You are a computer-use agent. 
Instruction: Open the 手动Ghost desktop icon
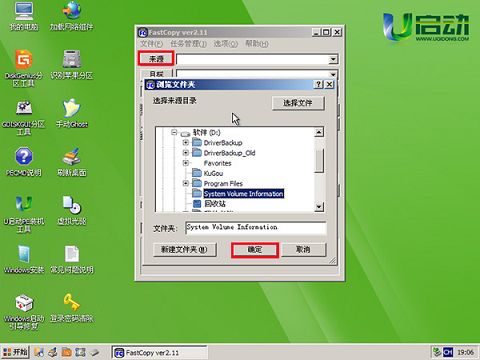click(x=71, y=113)
